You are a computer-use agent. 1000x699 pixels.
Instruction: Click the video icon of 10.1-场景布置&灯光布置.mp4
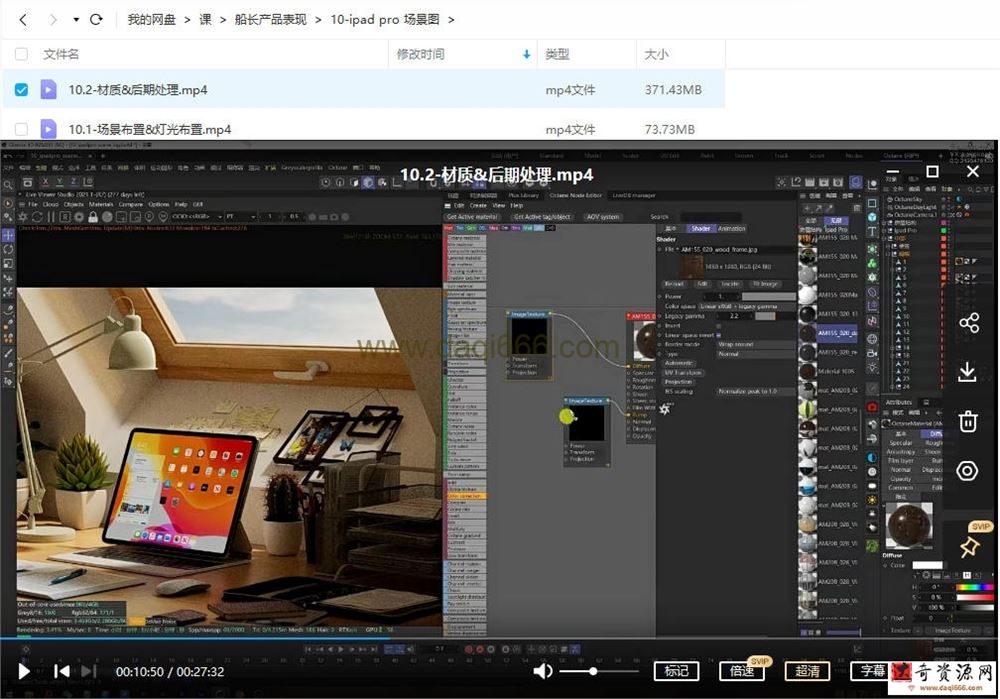(x=48, y=129)
